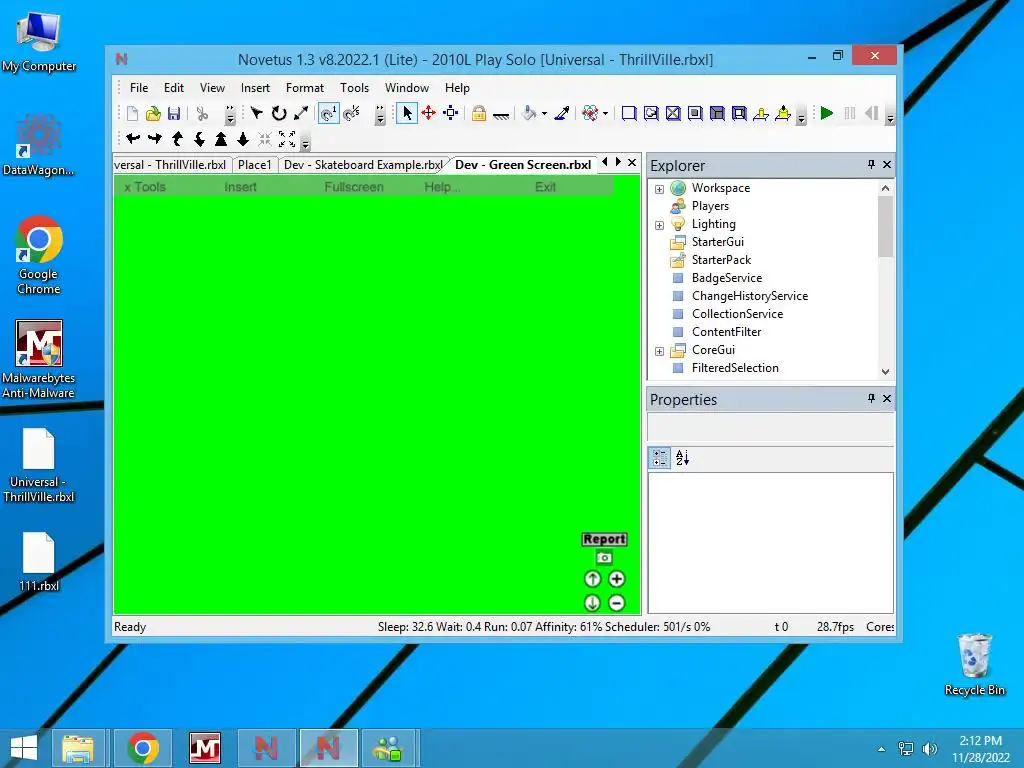
Task: Click the Report button in viewport
Action: point(604,539)
